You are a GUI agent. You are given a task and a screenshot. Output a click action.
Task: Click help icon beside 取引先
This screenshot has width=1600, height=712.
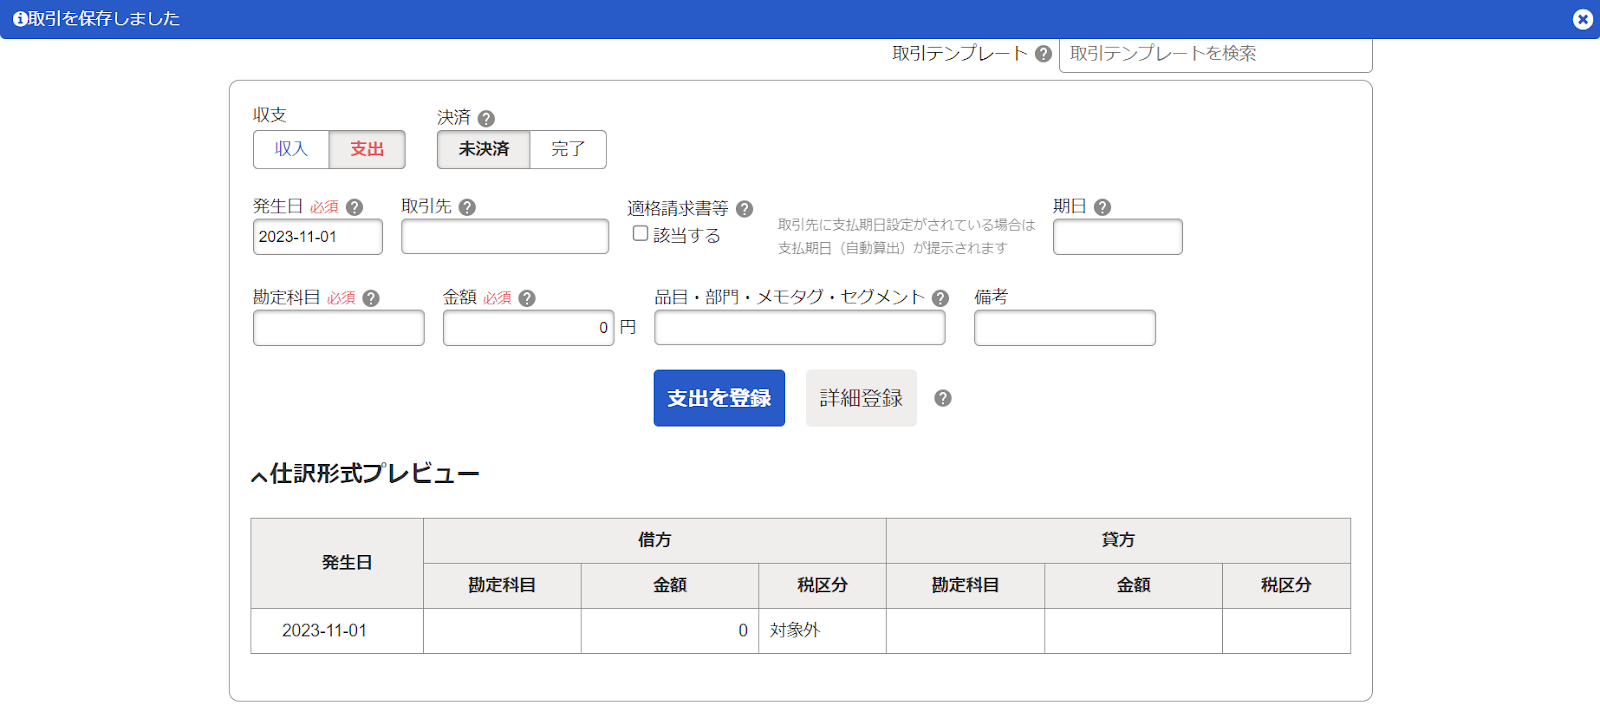coord(467,207)
